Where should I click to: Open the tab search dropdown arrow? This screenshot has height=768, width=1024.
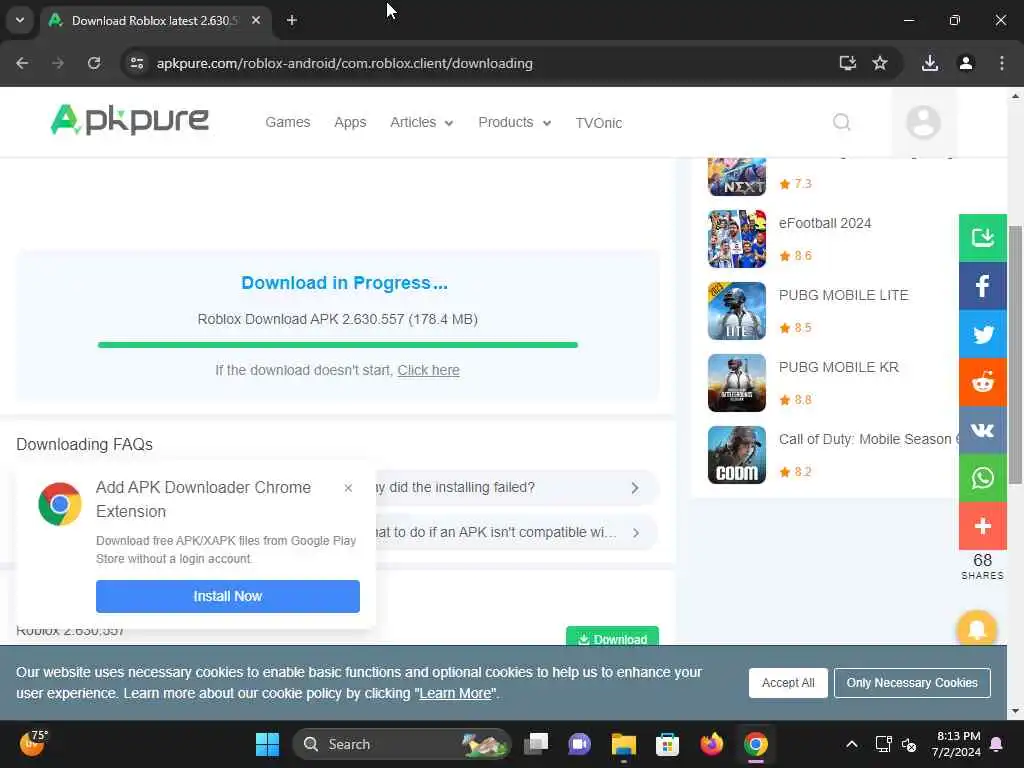(20, 20)
